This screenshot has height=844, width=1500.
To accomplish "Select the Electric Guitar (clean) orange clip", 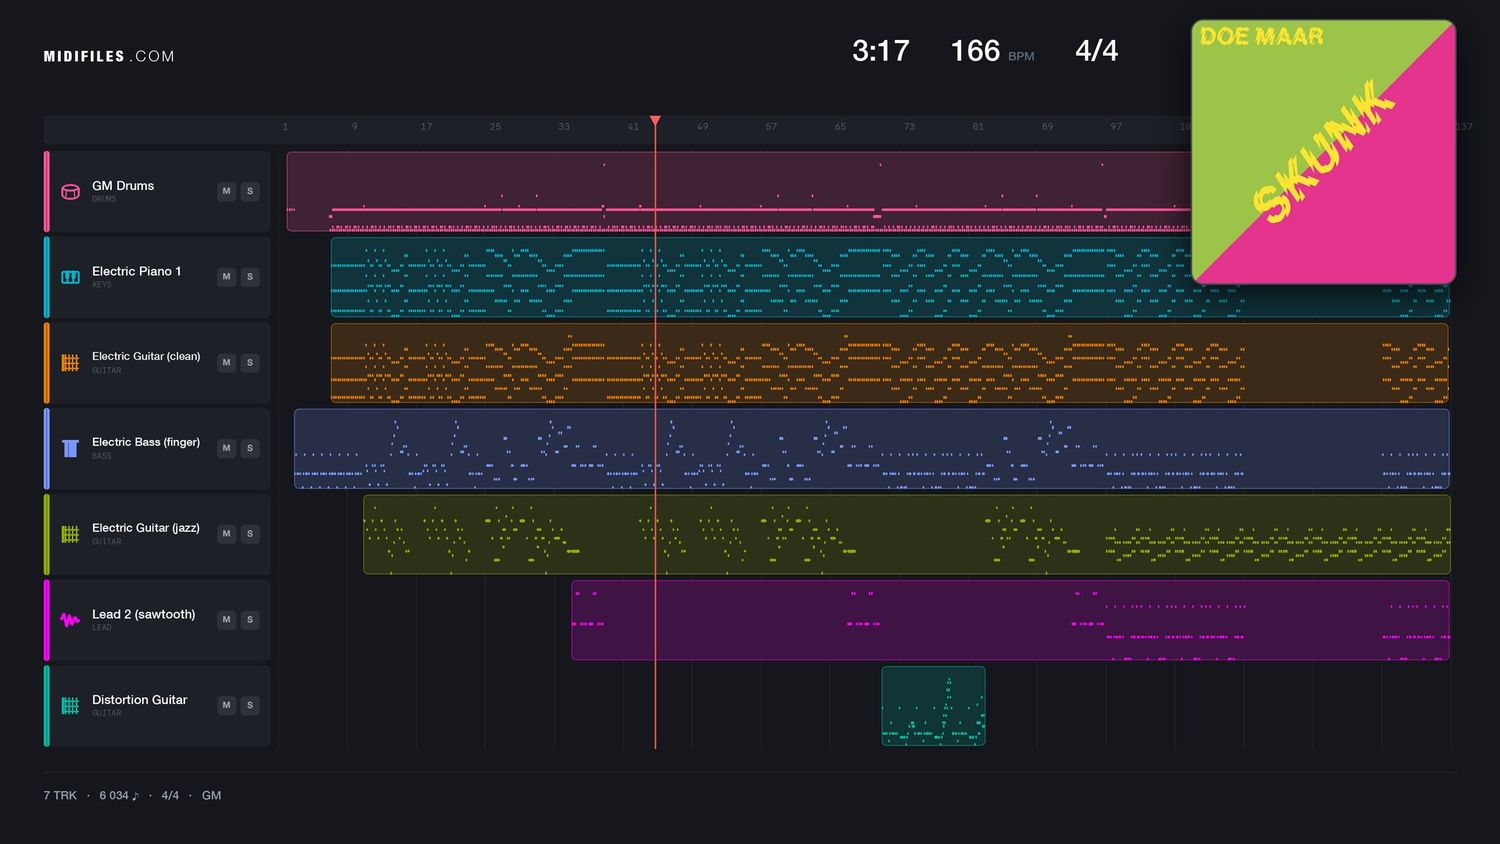I will pyautogui.click(x=889, y=363).
